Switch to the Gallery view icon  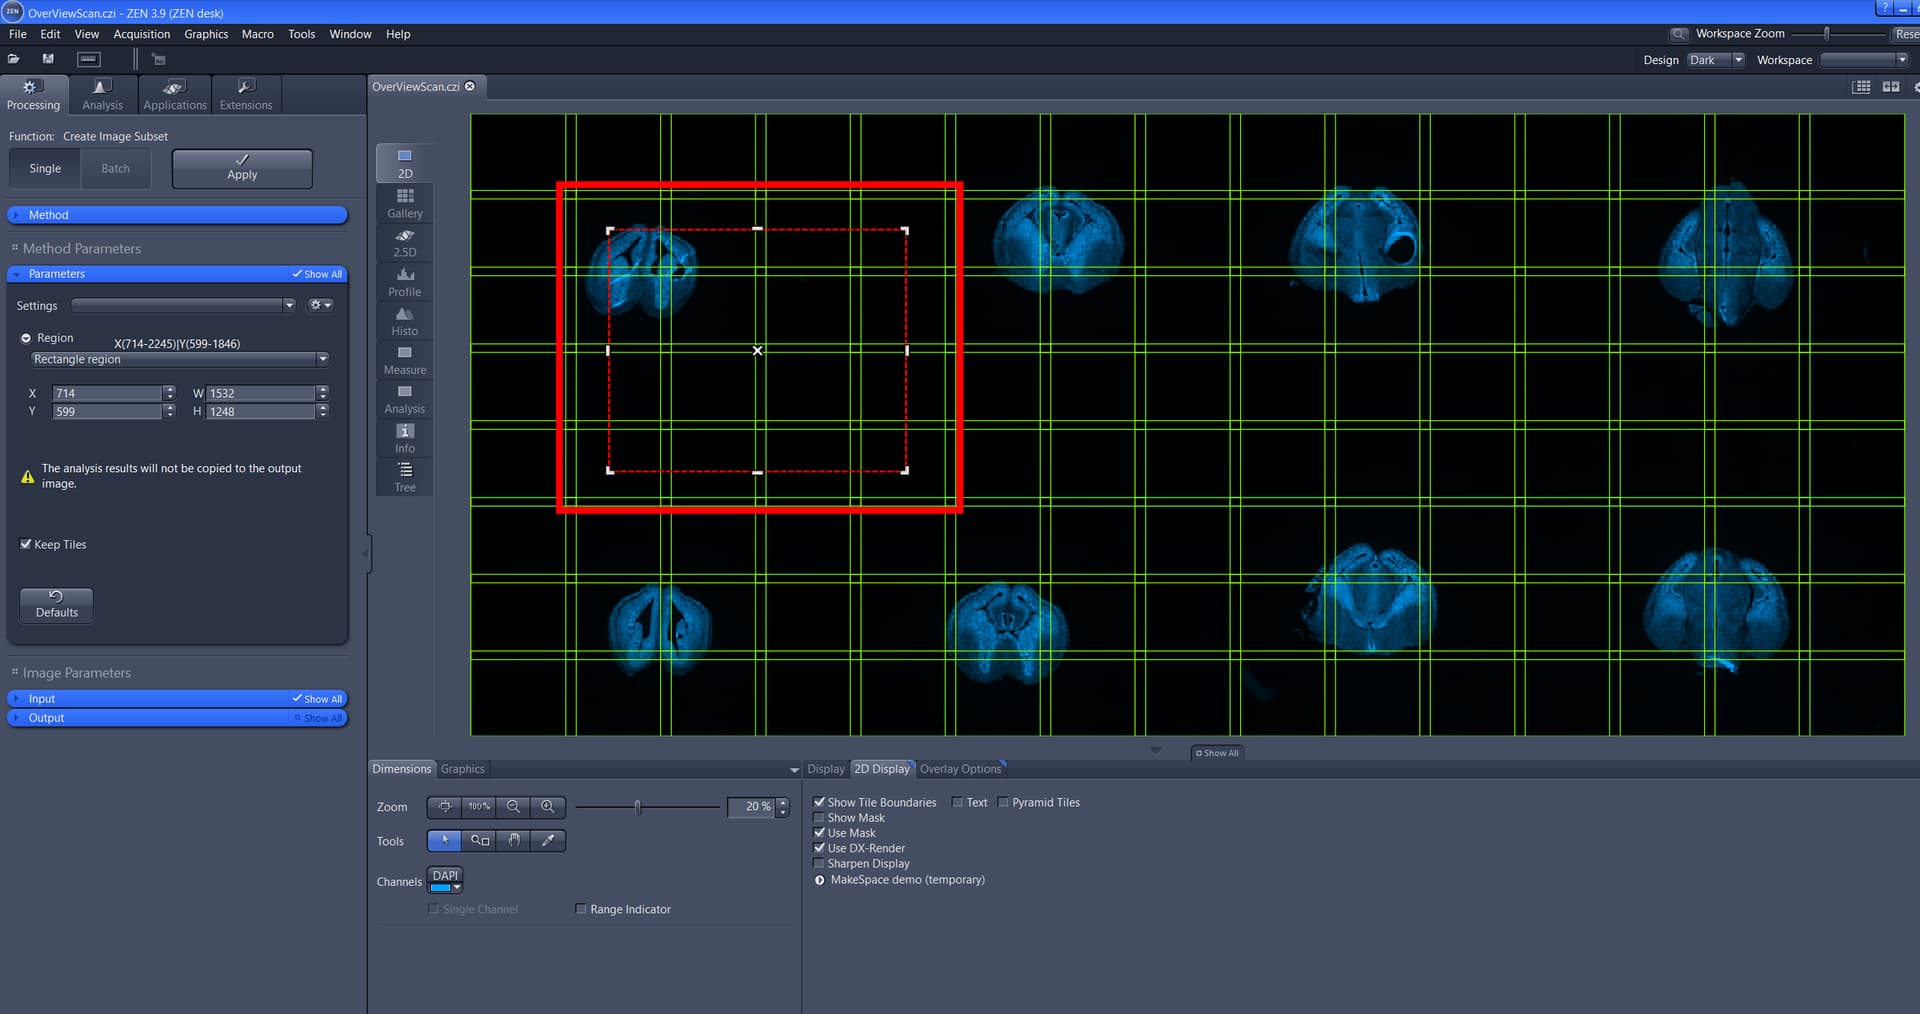(x=404, y=203)
